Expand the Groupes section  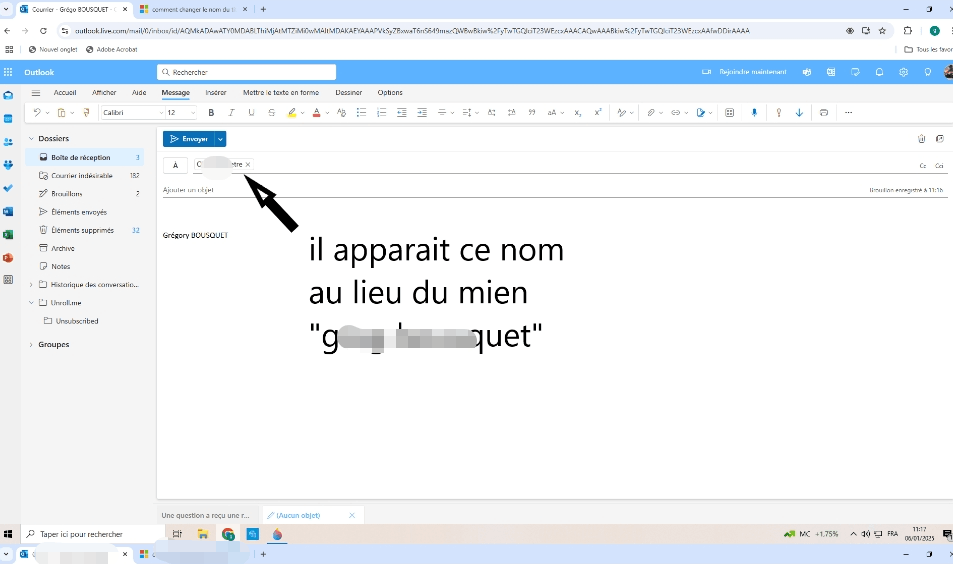pos(31,345)
